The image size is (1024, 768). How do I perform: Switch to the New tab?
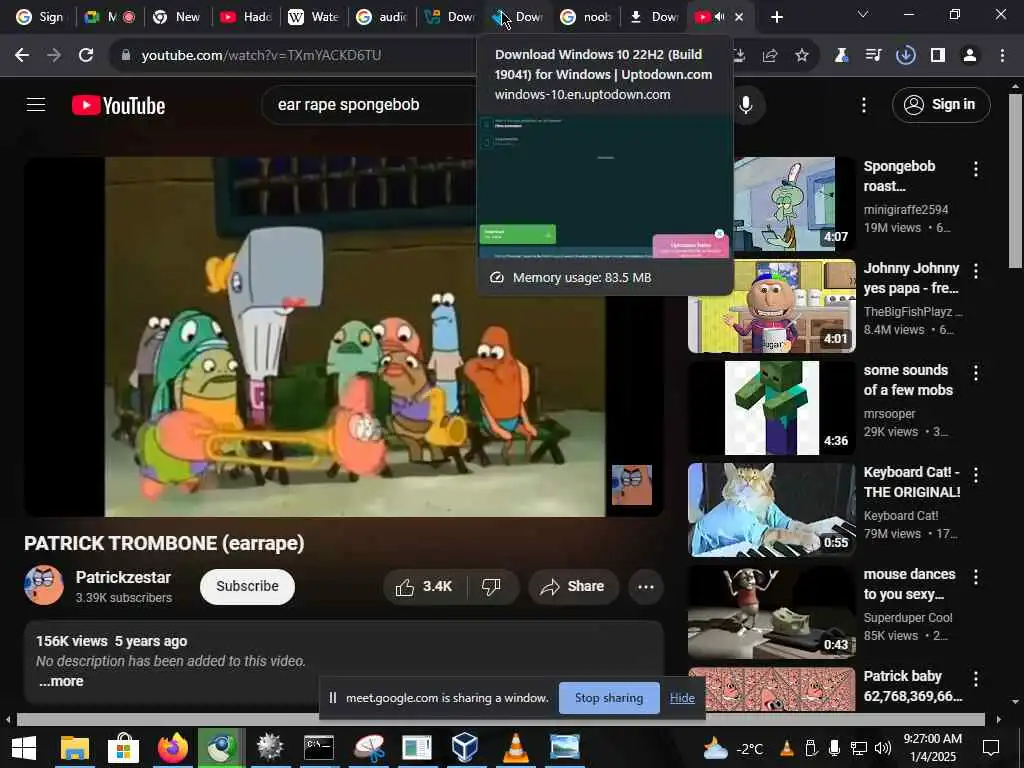tap(176, 17)
